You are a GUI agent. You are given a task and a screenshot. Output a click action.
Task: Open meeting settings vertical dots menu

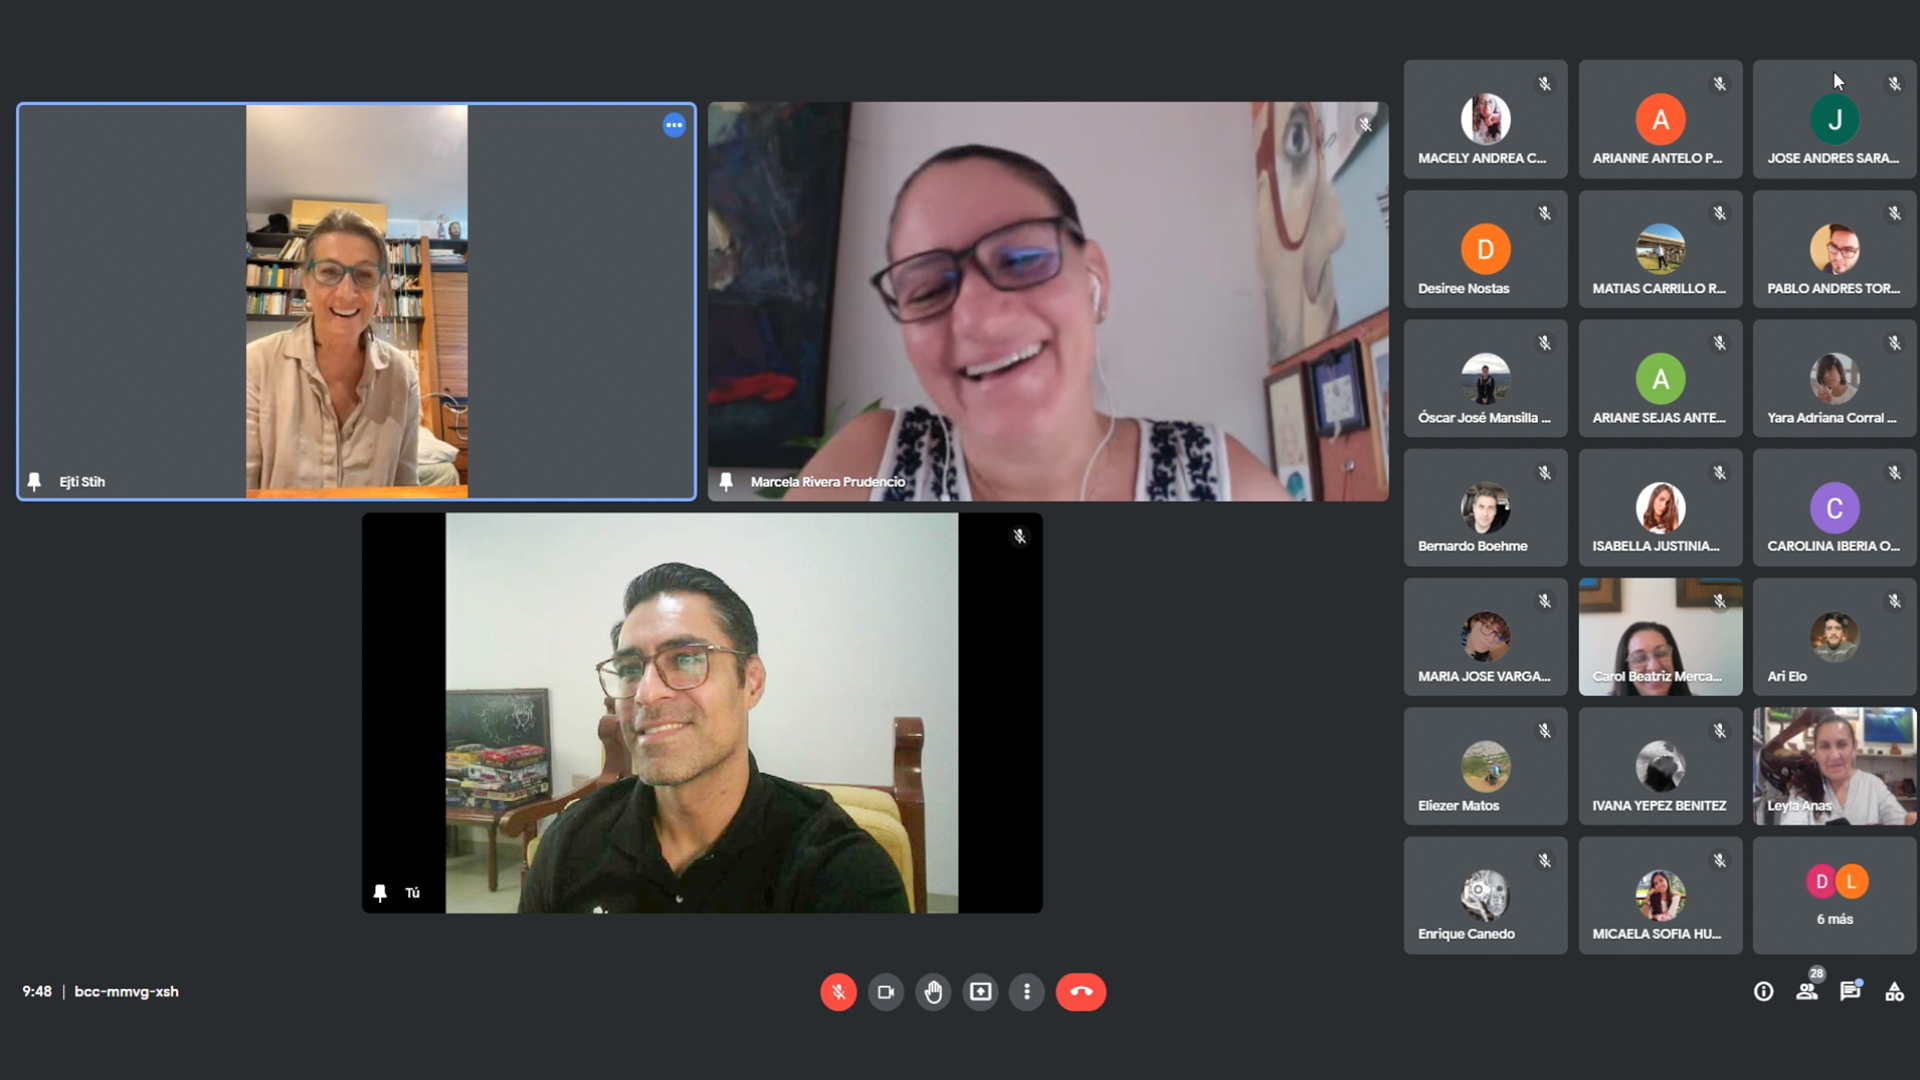click(x=1027, y=992)
